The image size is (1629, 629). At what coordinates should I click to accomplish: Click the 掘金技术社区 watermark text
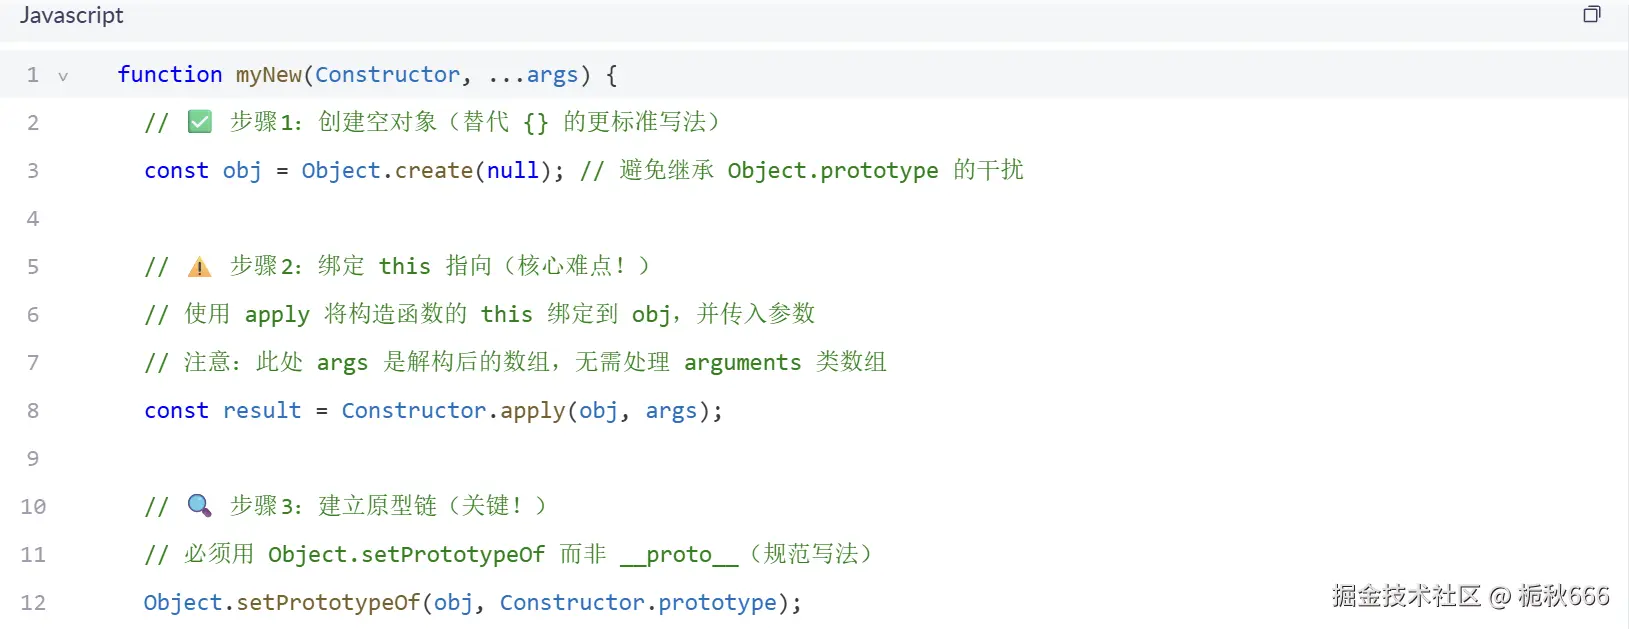pos(1405,596)
